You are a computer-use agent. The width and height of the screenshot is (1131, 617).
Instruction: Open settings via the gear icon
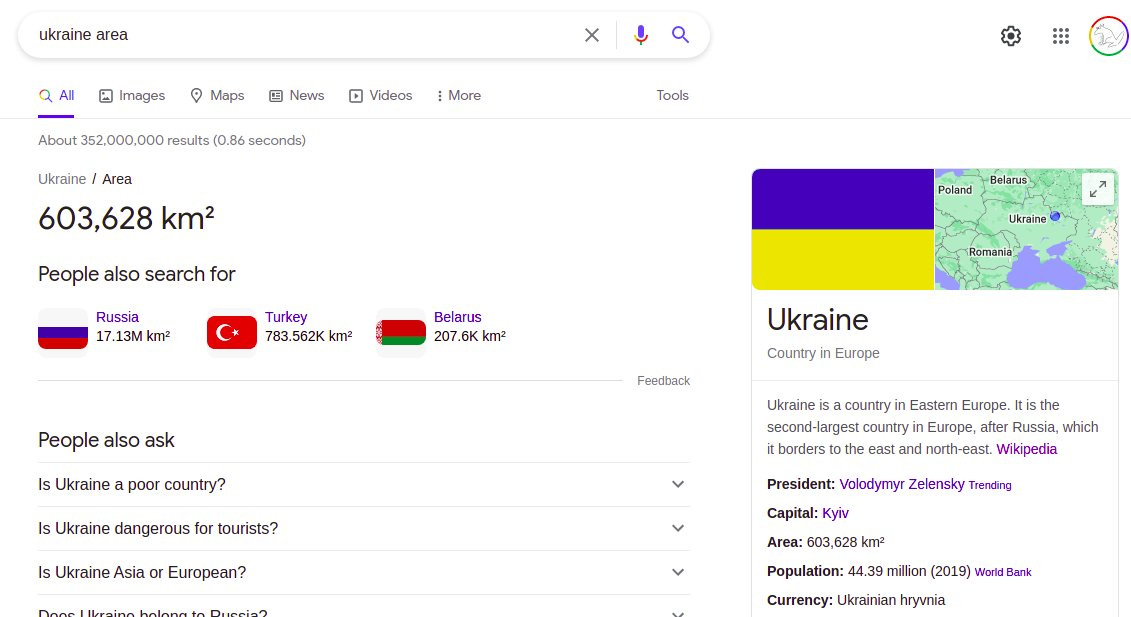click(x=1011, y=35)
